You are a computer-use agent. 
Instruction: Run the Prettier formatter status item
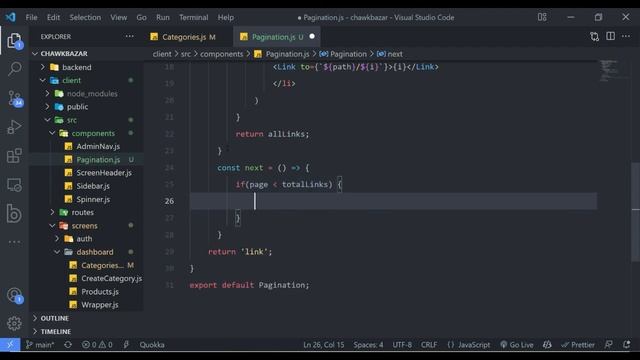(x=578, y=345)
